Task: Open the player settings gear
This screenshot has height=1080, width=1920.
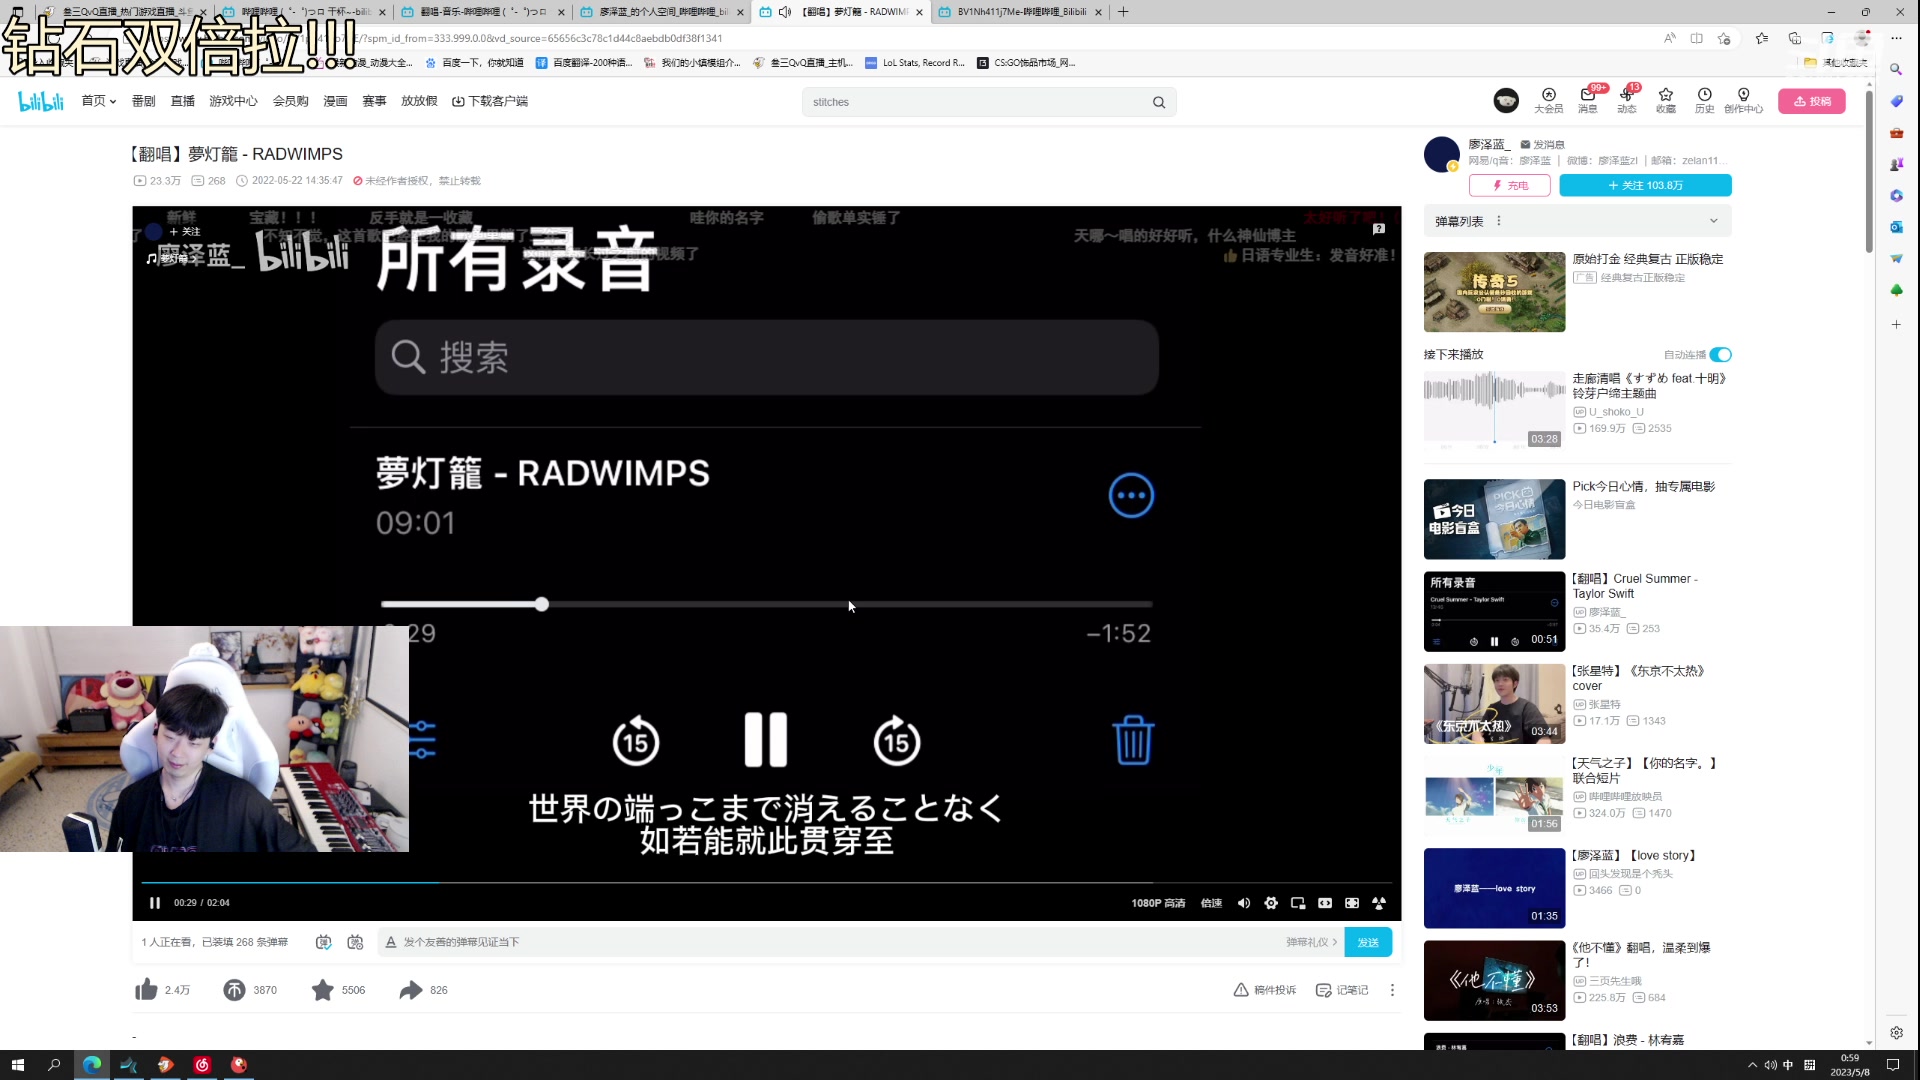Action: coord(1271,902)
